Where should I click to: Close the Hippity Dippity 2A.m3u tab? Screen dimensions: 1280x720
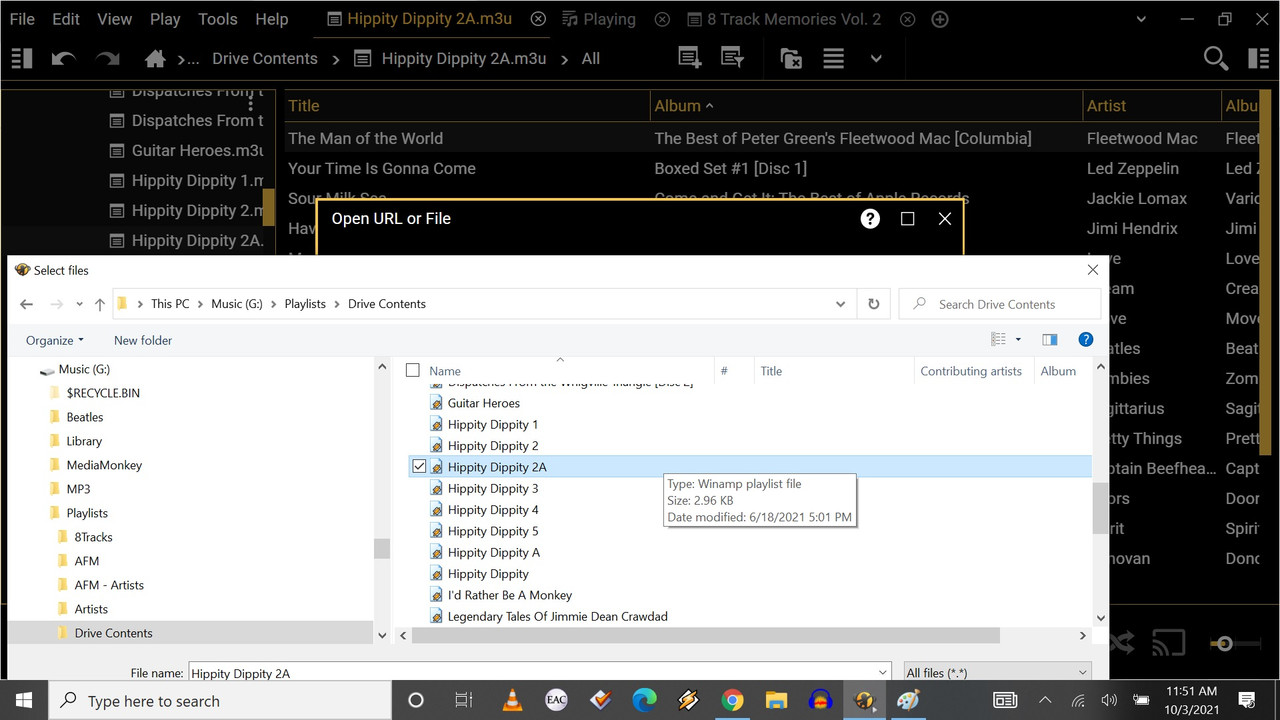click(538, 19)
